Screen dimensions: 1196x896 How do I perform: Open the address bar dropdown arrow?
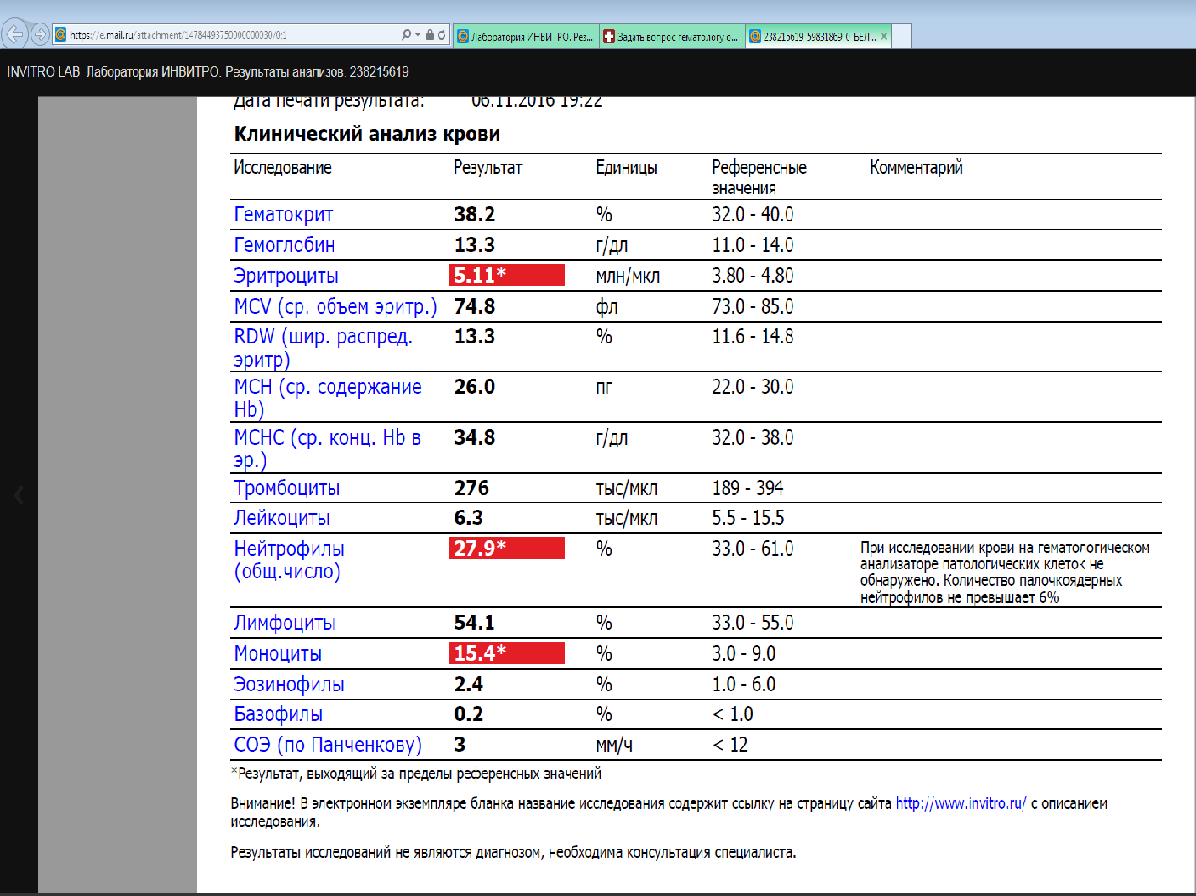tap(417, 35)
